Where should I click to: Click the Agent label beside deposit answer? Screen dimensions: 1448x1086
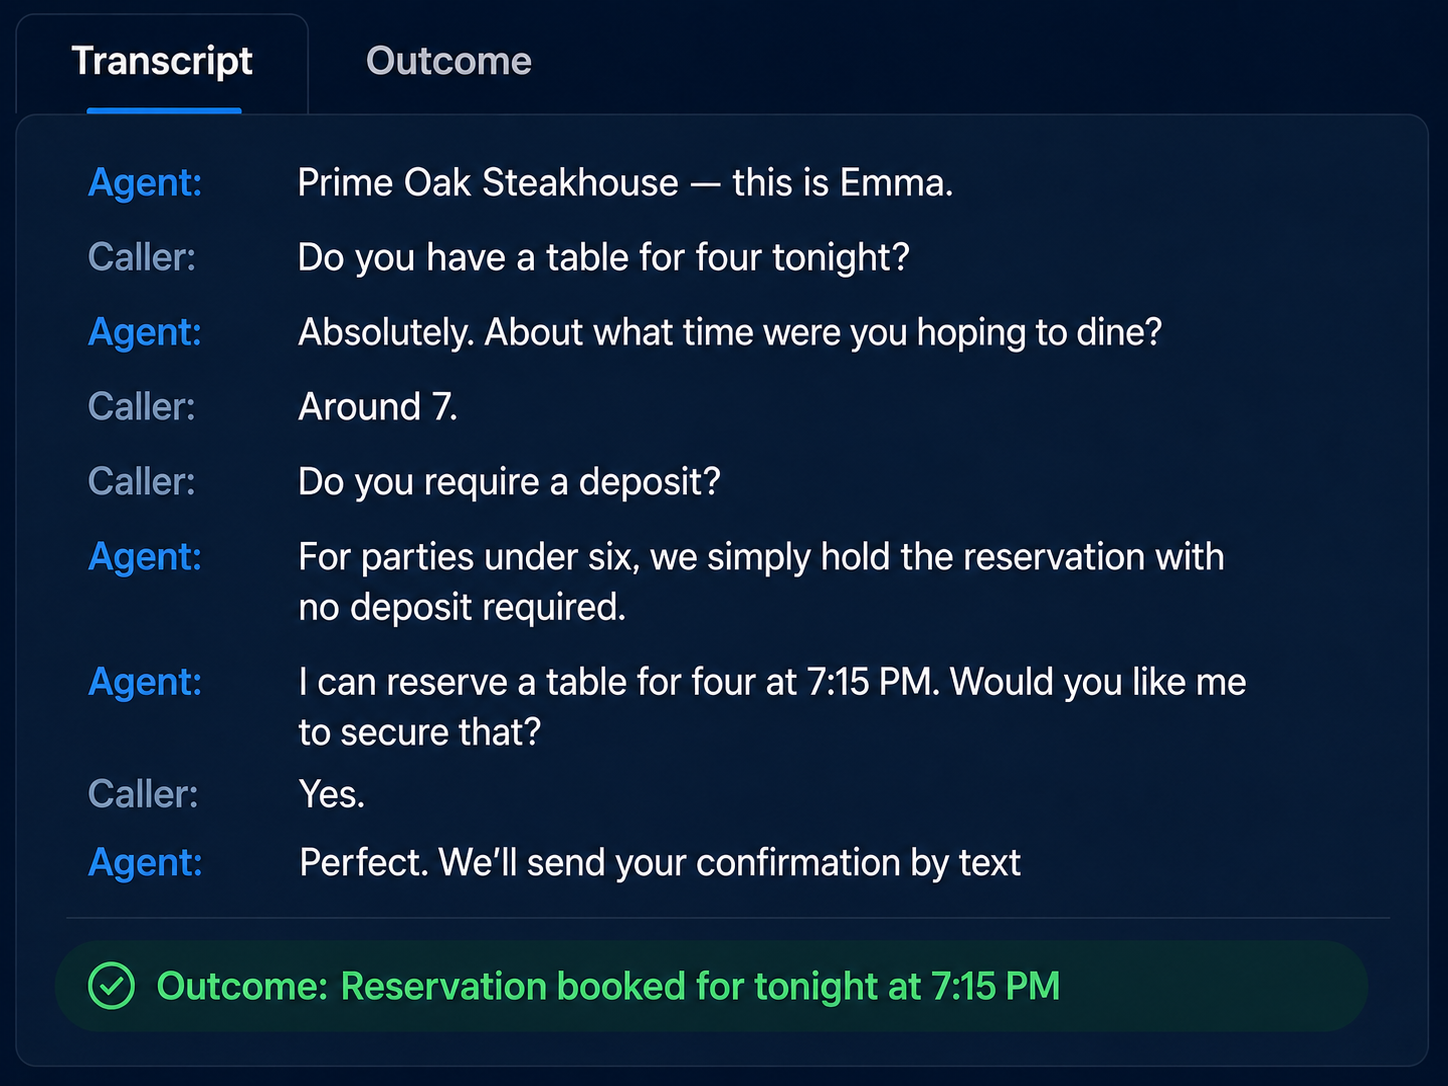point(145,557)
